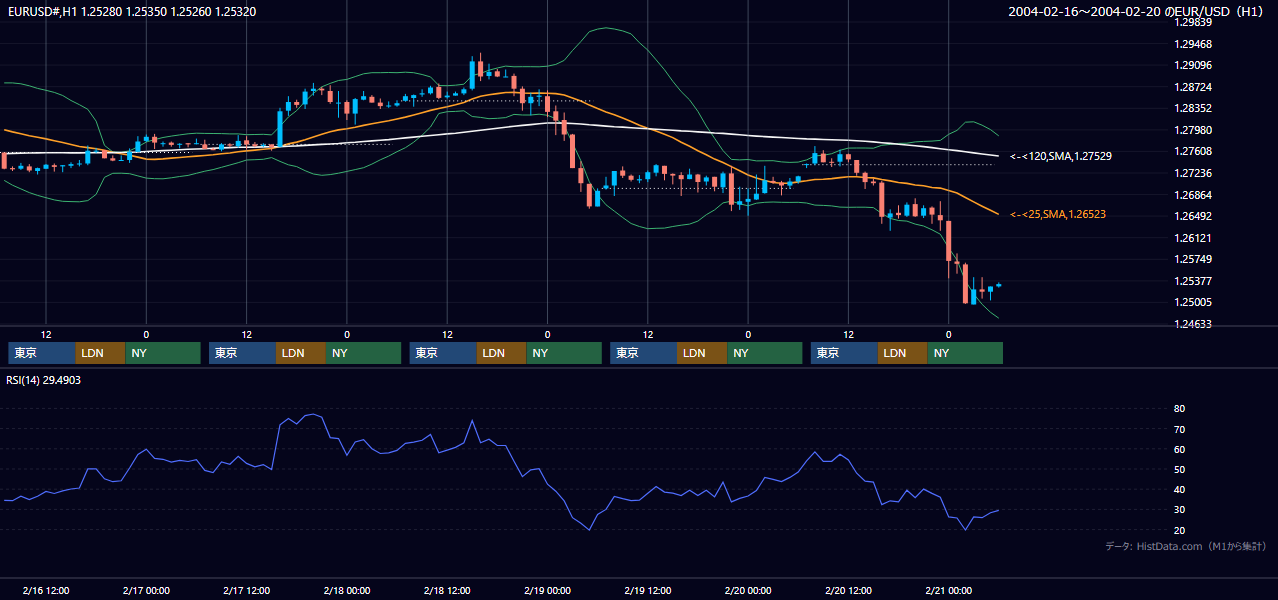Click price axis label 1.28352
1278x600 pixels.
pos(1193,108)
